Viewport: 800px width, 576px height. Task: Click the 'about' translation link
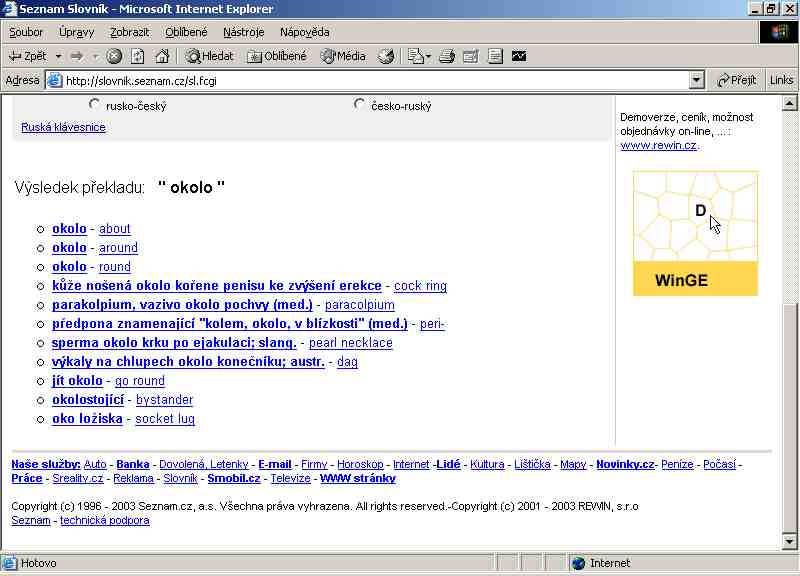click(115, 229)
